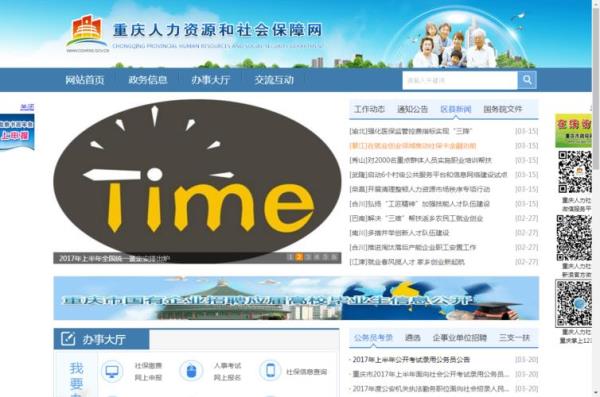The image size is (600, 397).
Task: Open the [合川] 工匠精神 news headline
Action: pyautogui.click(x=419, y=204)
